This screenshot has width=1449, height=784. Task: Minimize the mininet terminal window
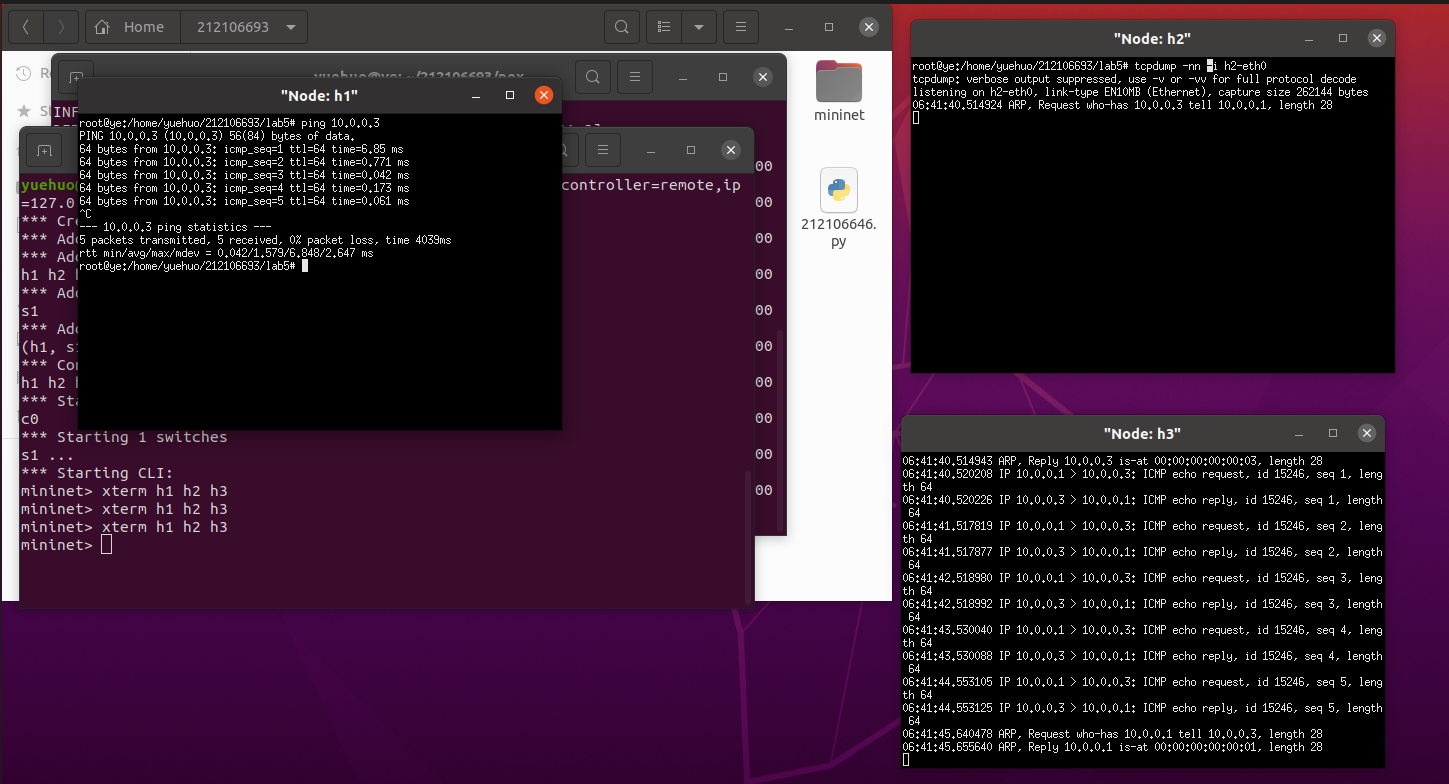[649, 150]
